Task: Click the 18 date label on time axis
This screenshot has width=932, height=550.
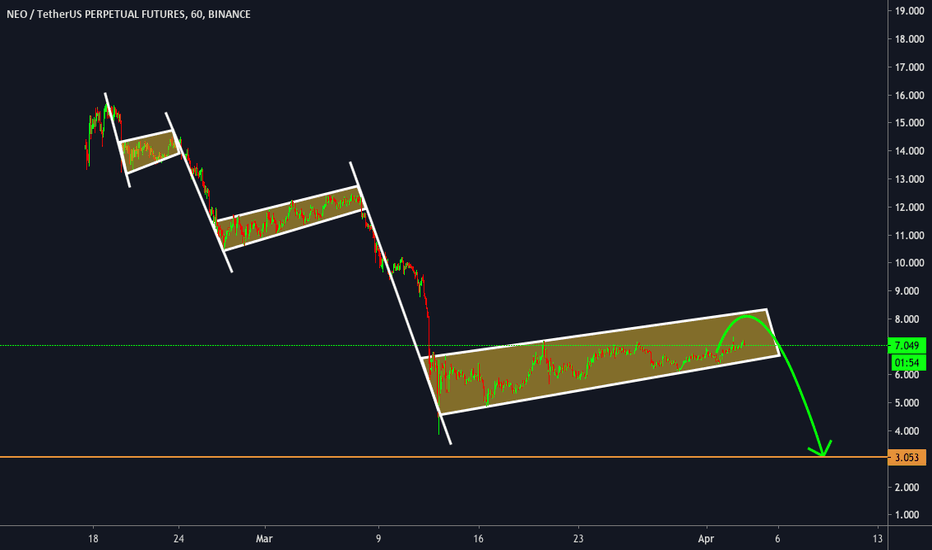Action: (x=93, y=539)
